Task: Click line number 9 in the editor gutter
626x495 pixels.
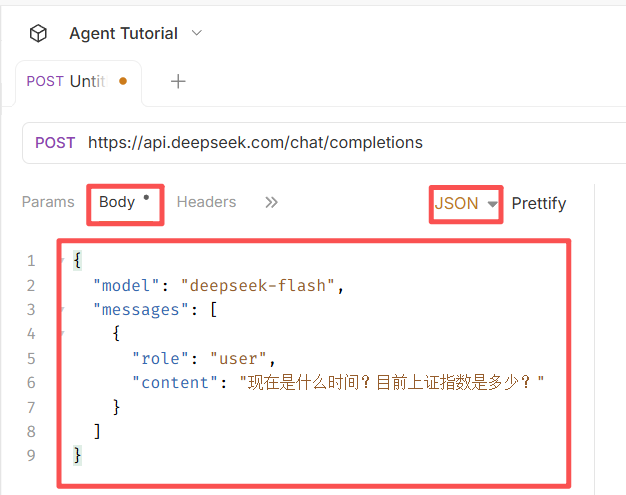Action: click(31, 455)
